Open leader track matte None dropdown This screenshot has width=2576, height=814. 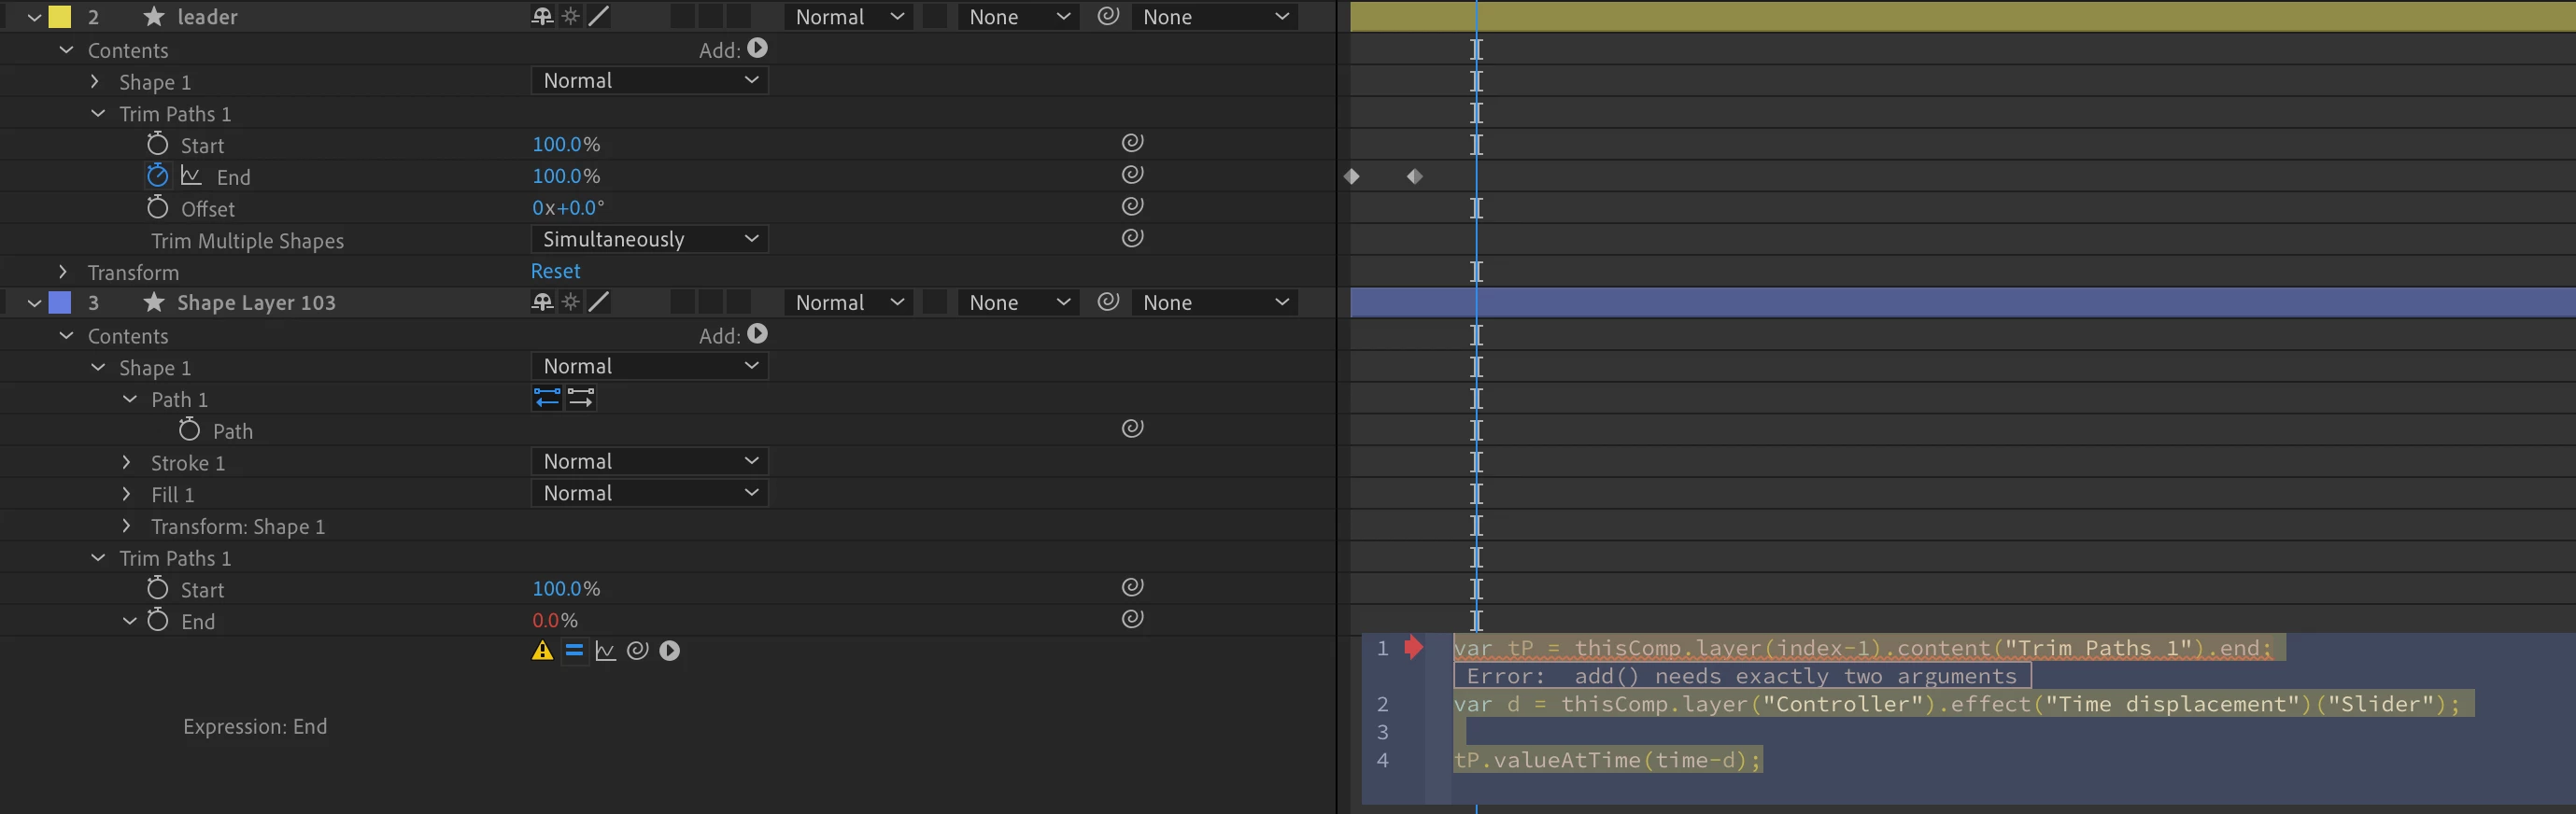(x=1019, y=17)
